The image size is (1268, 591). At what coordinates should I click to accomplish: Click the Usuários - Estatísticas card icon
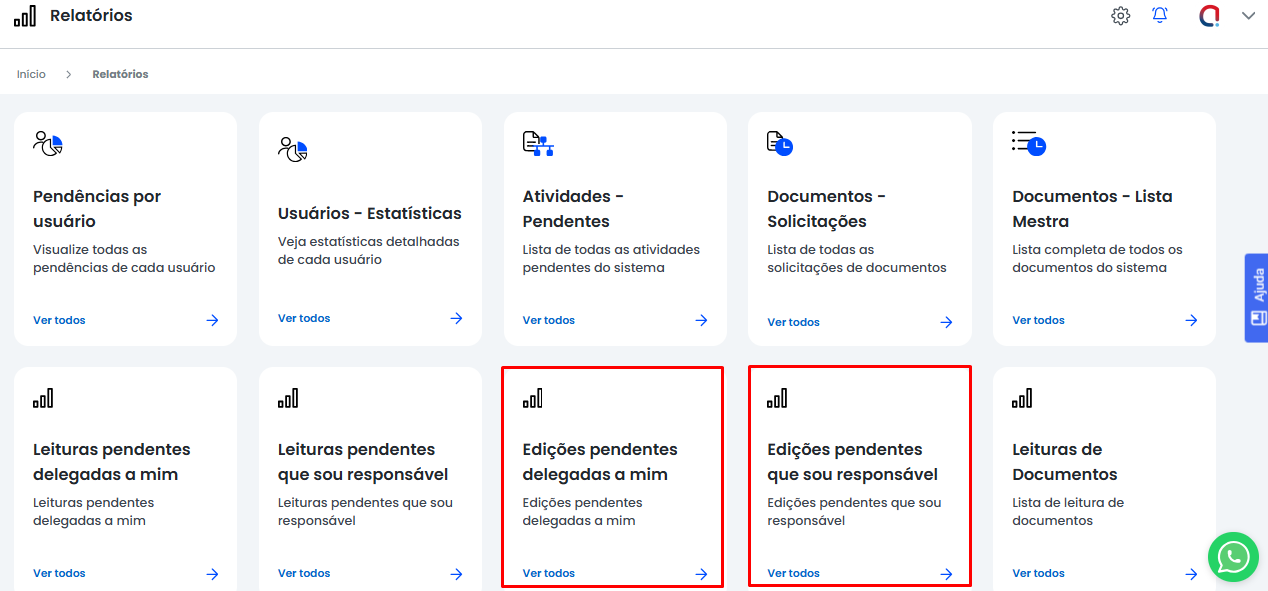click(x=293, y=150)
